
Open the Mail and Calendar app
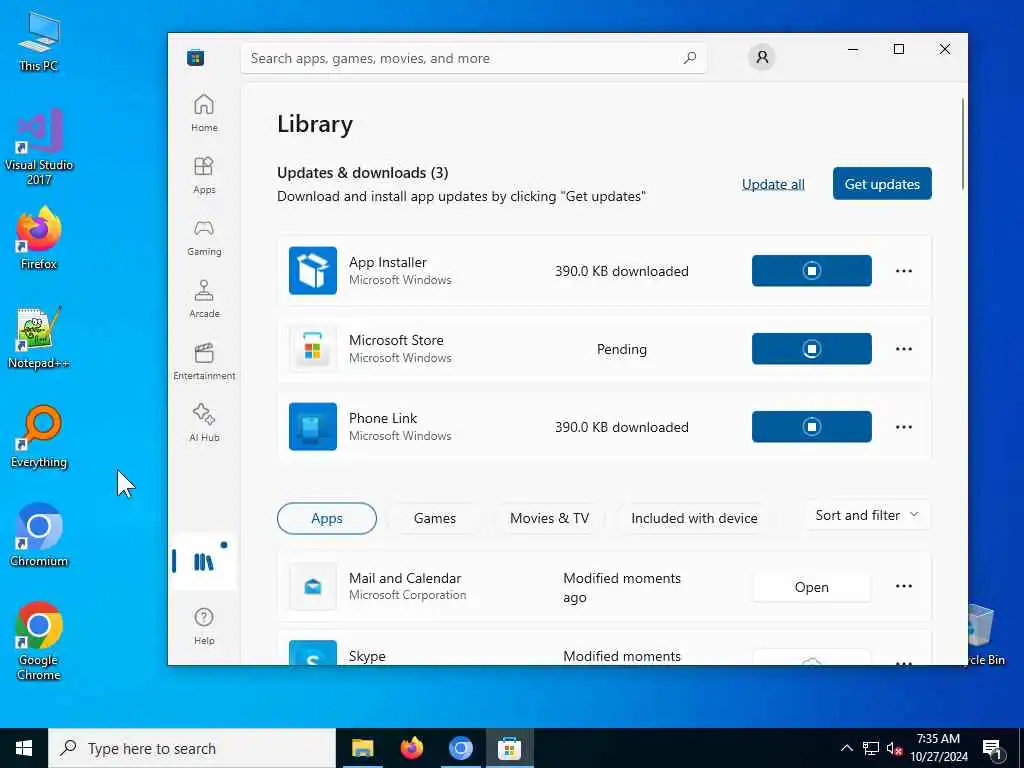(811, 586)
